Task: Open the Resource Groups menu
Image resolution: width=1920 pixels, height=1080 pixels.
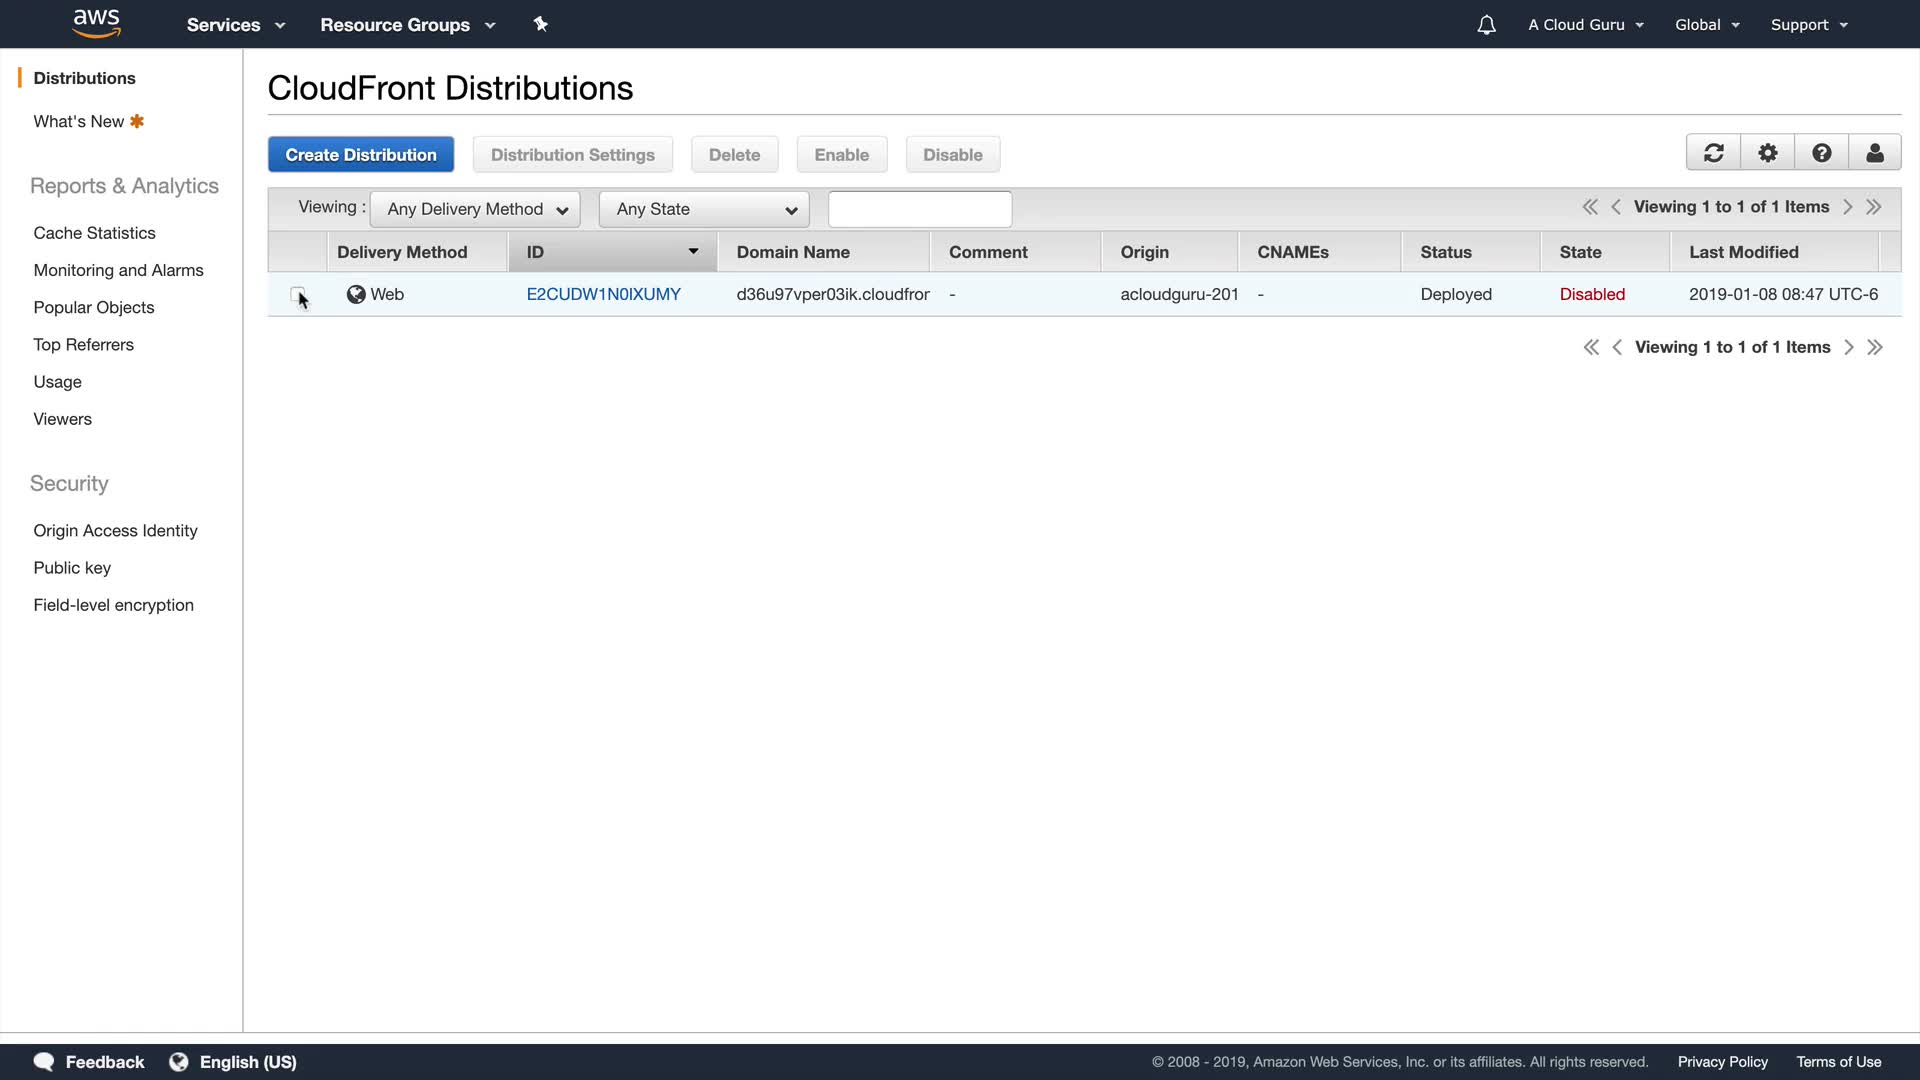Action: (407, 25)
